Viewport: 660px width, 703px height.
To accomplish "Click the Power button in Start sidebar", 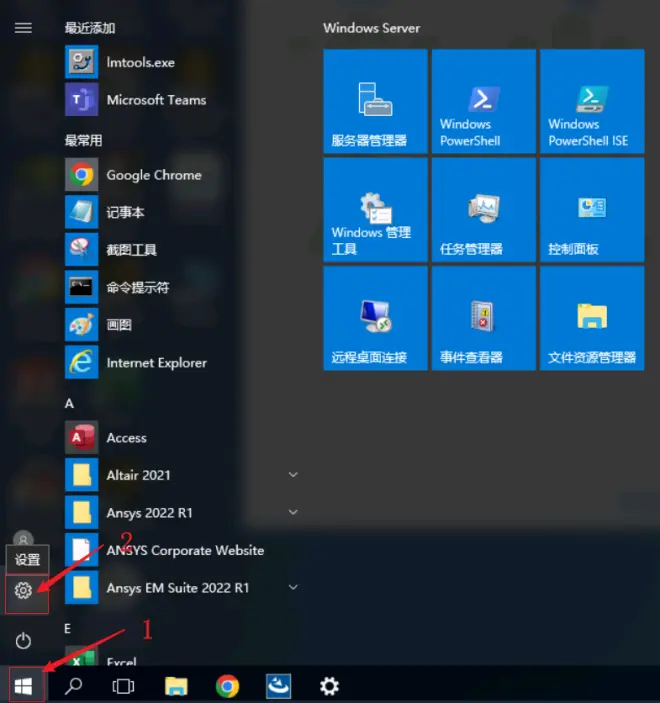I will click(x=23, y=641).
